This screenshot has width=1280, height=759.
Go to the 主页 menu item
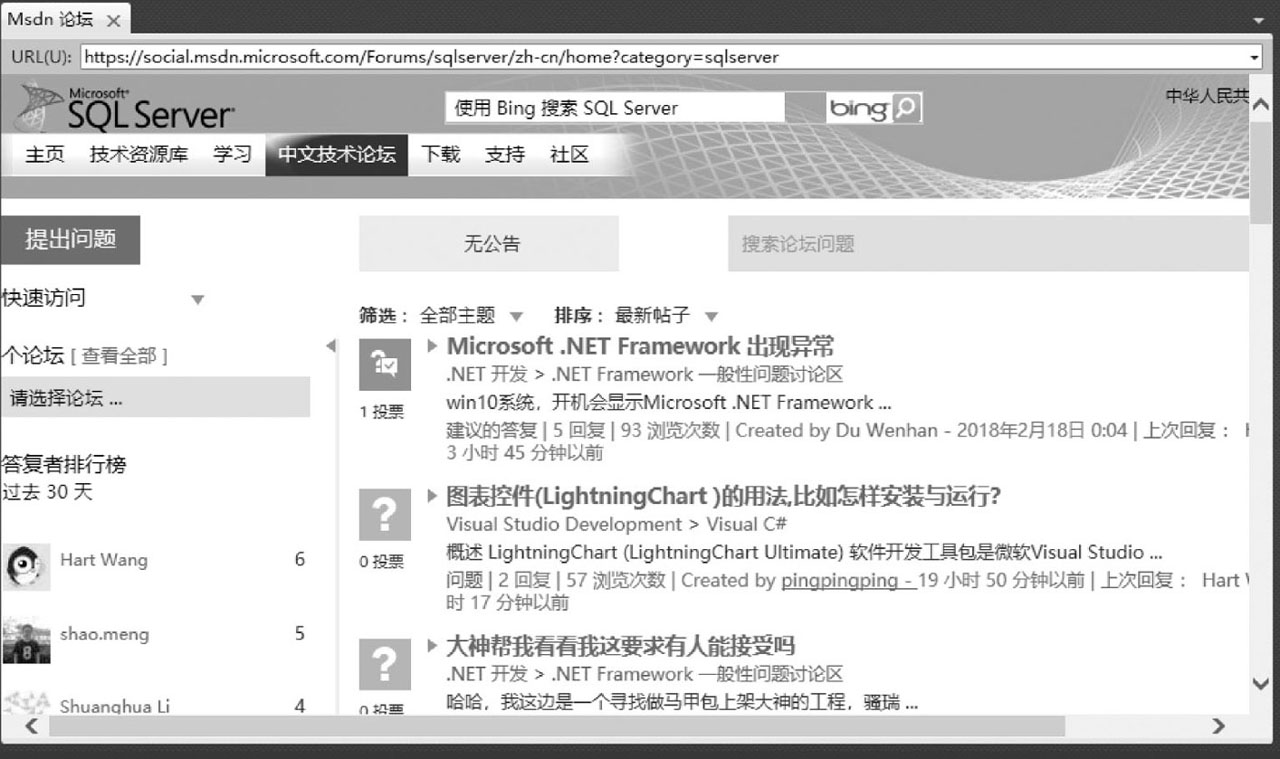click(x=44, y=155)
